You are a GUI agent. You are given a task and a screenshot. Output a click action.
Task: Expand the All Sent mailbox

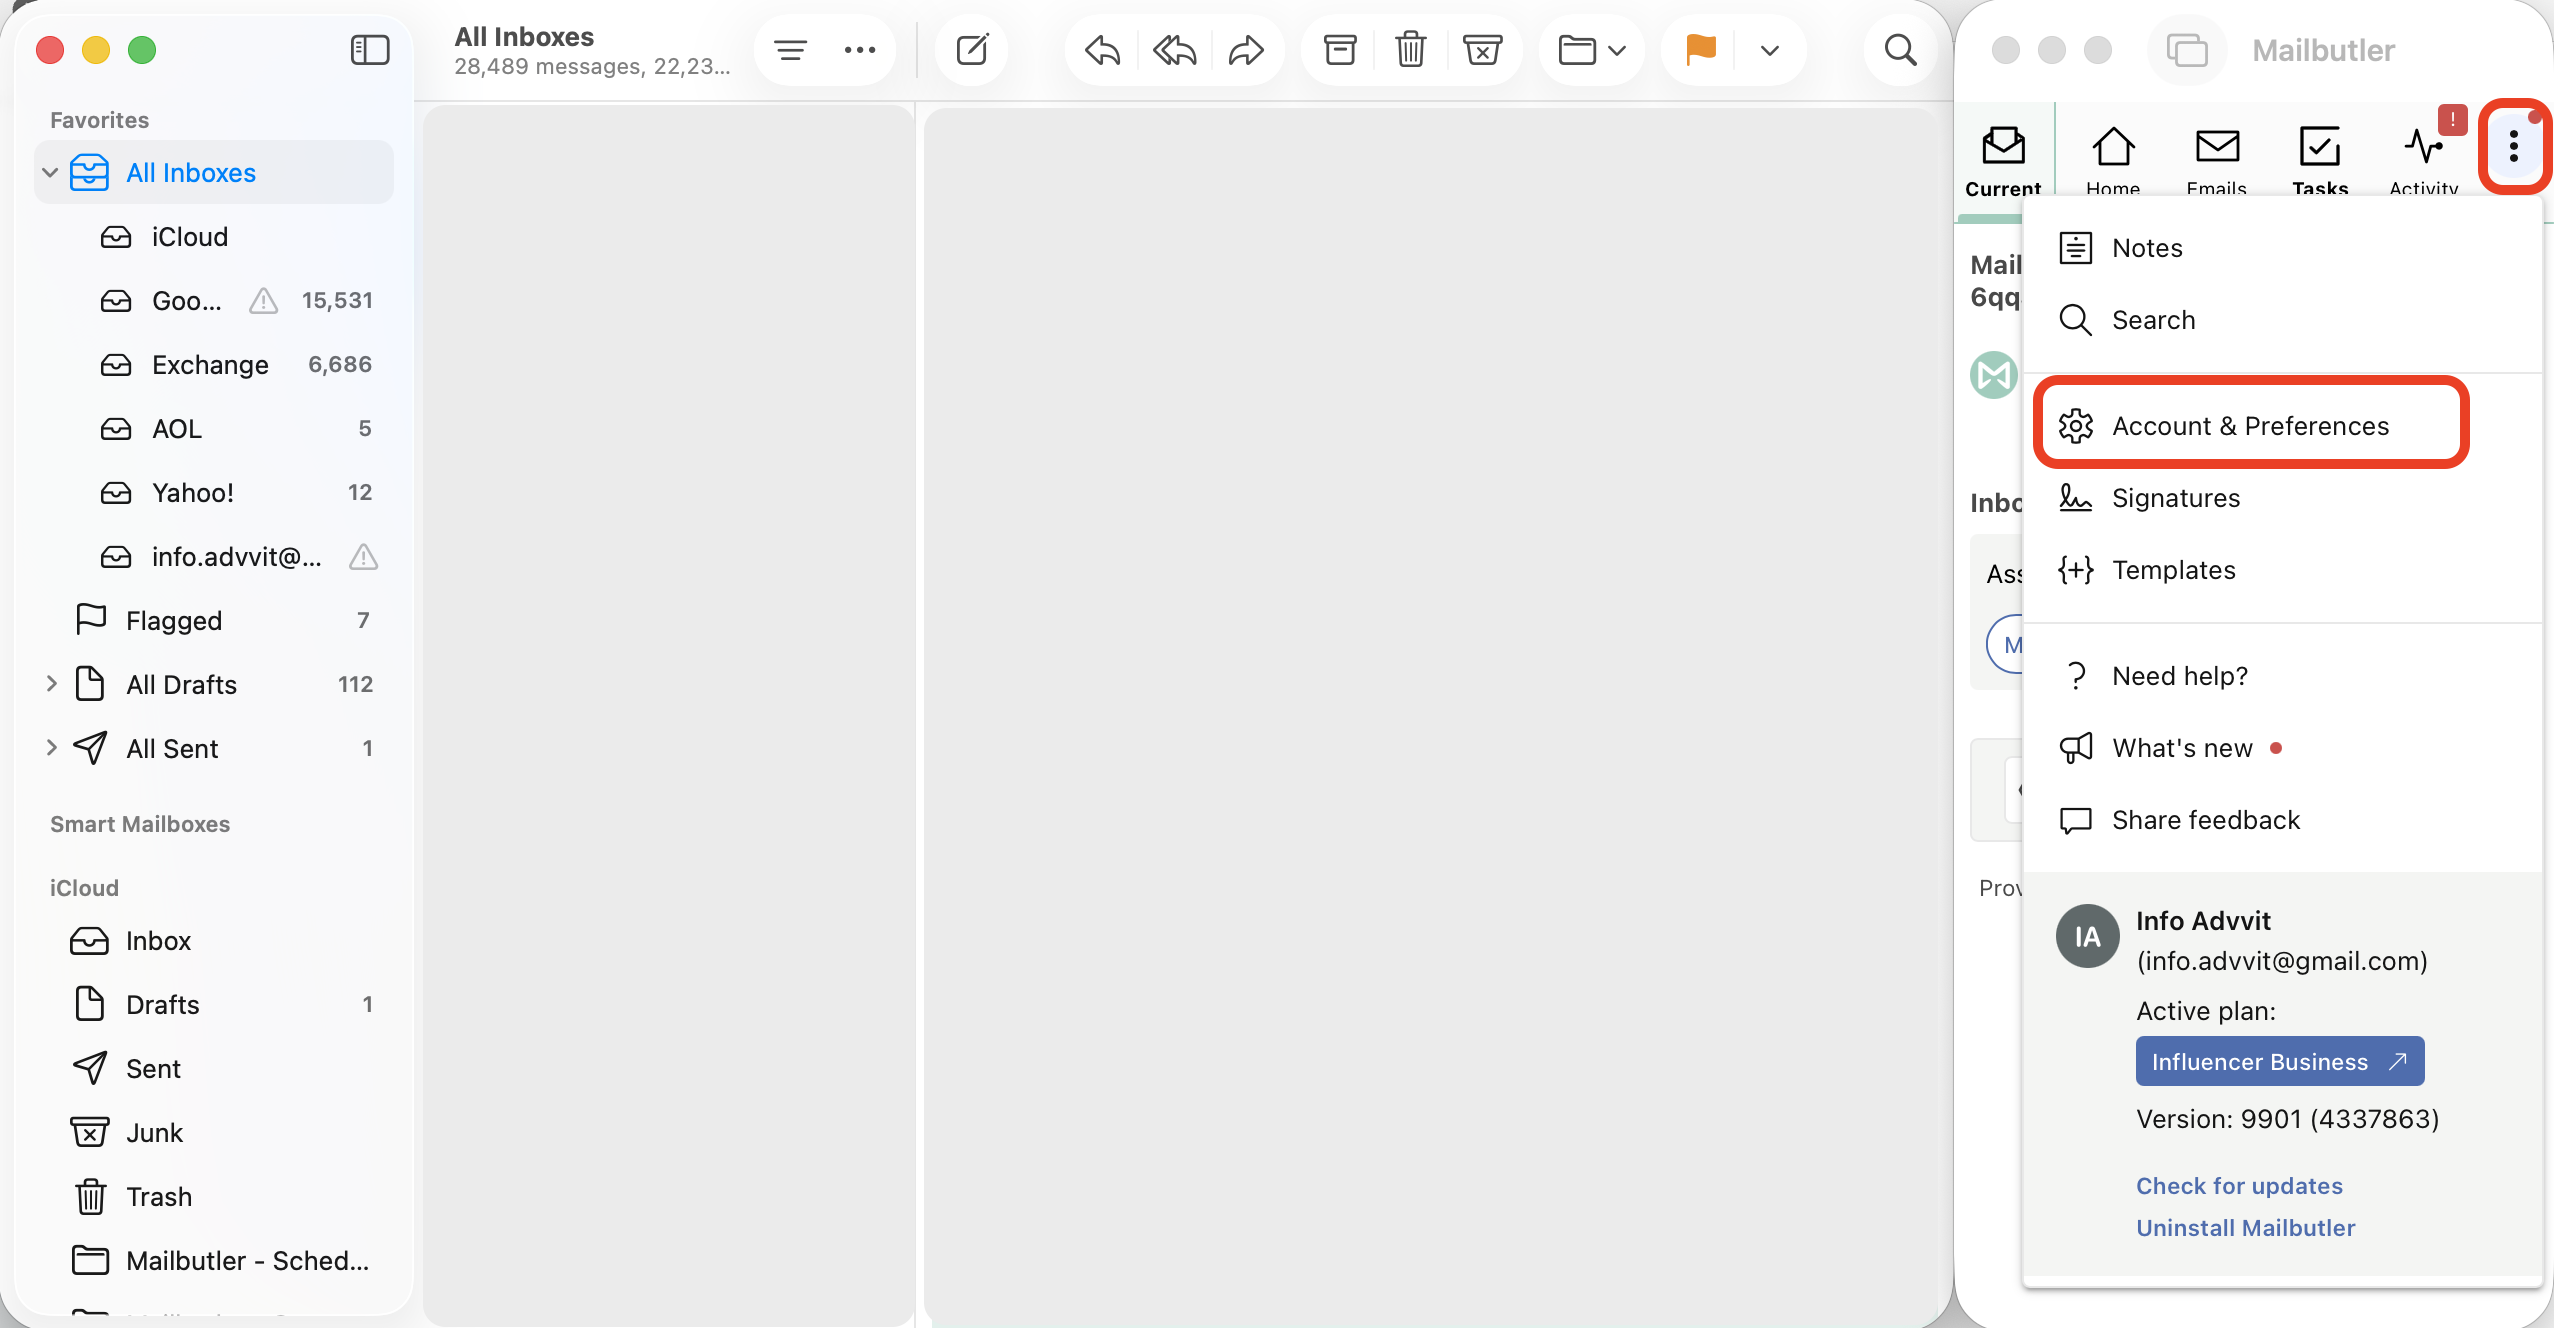[x=52, y=748]
